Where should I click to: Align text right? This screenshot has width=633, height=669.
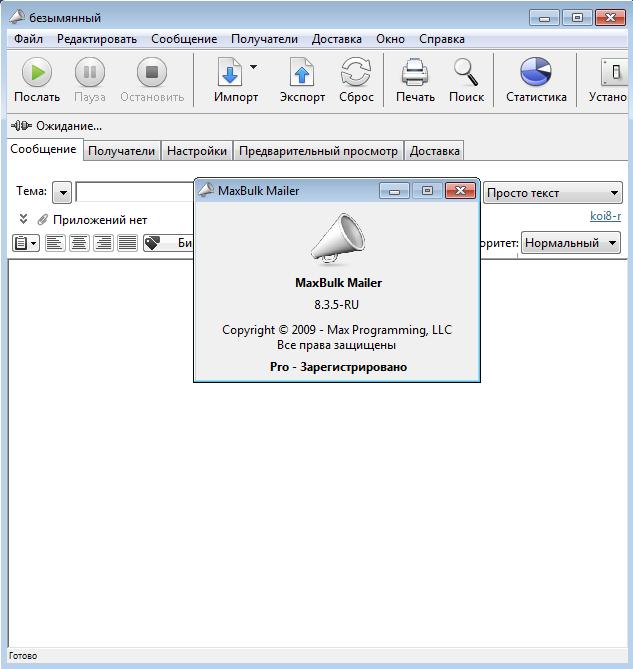coord(104,243)
